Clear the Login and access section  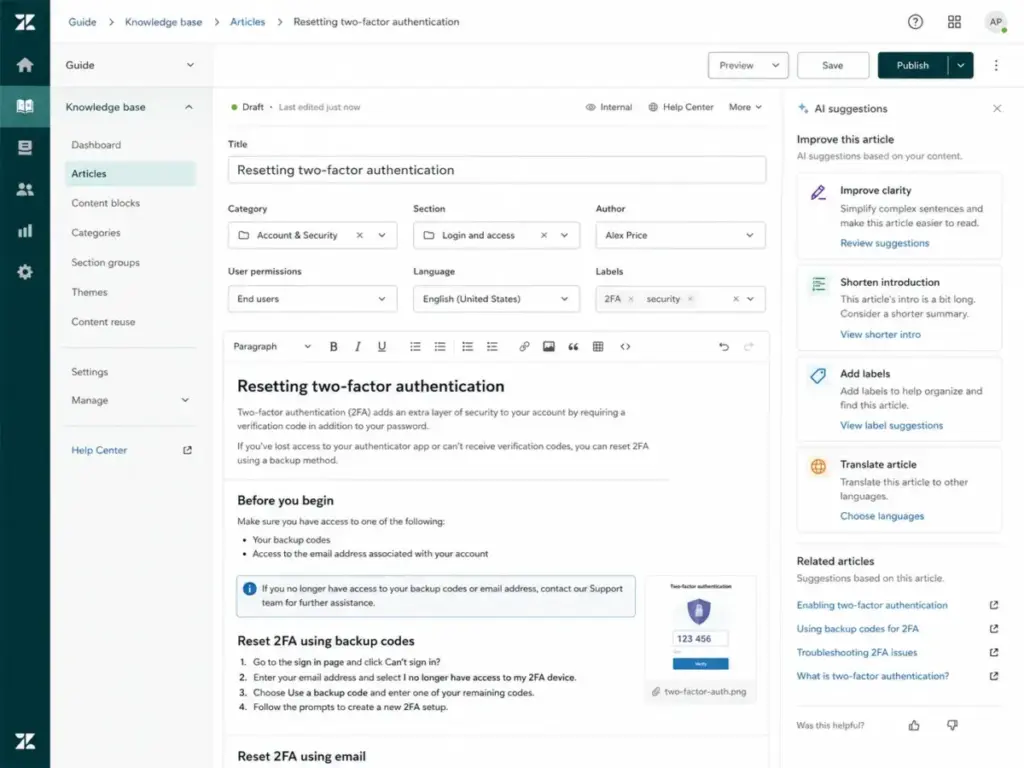point(543,235)
